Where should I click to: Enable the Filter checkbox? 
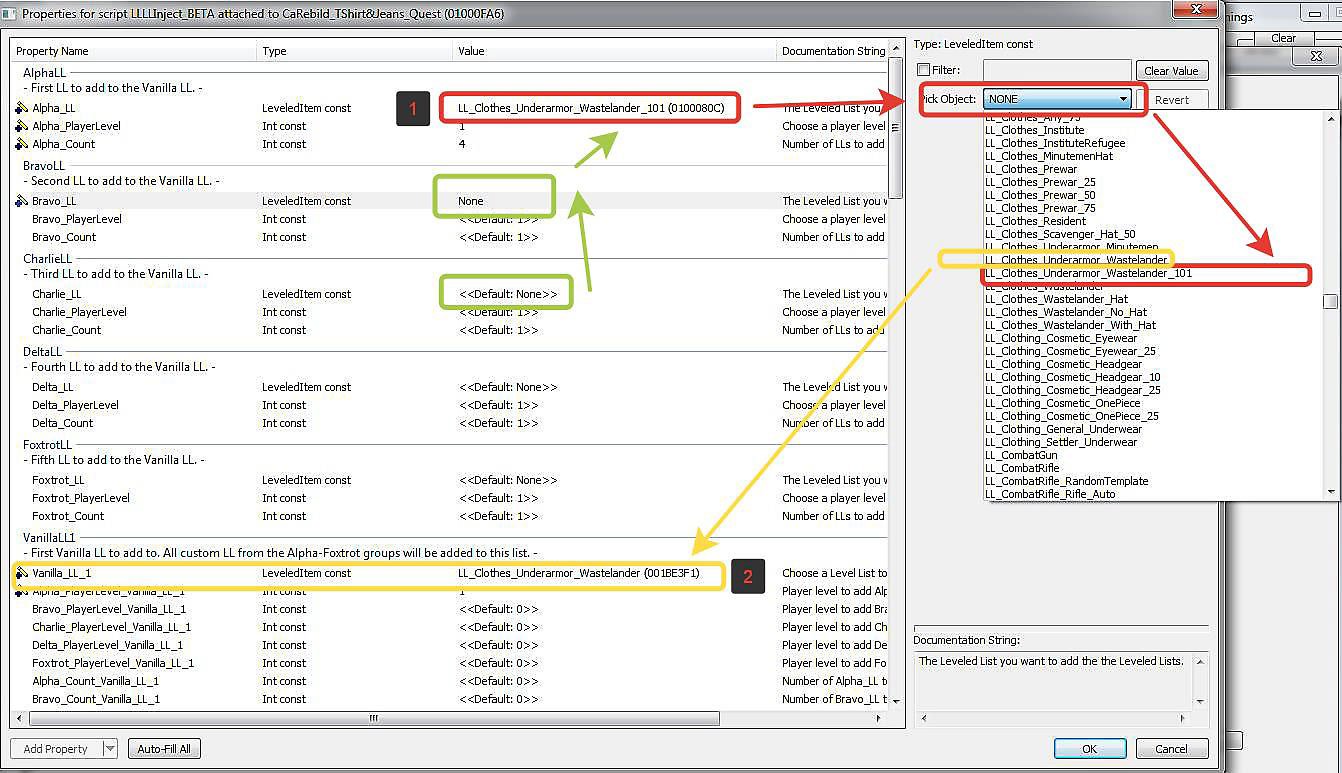[924, 70]
